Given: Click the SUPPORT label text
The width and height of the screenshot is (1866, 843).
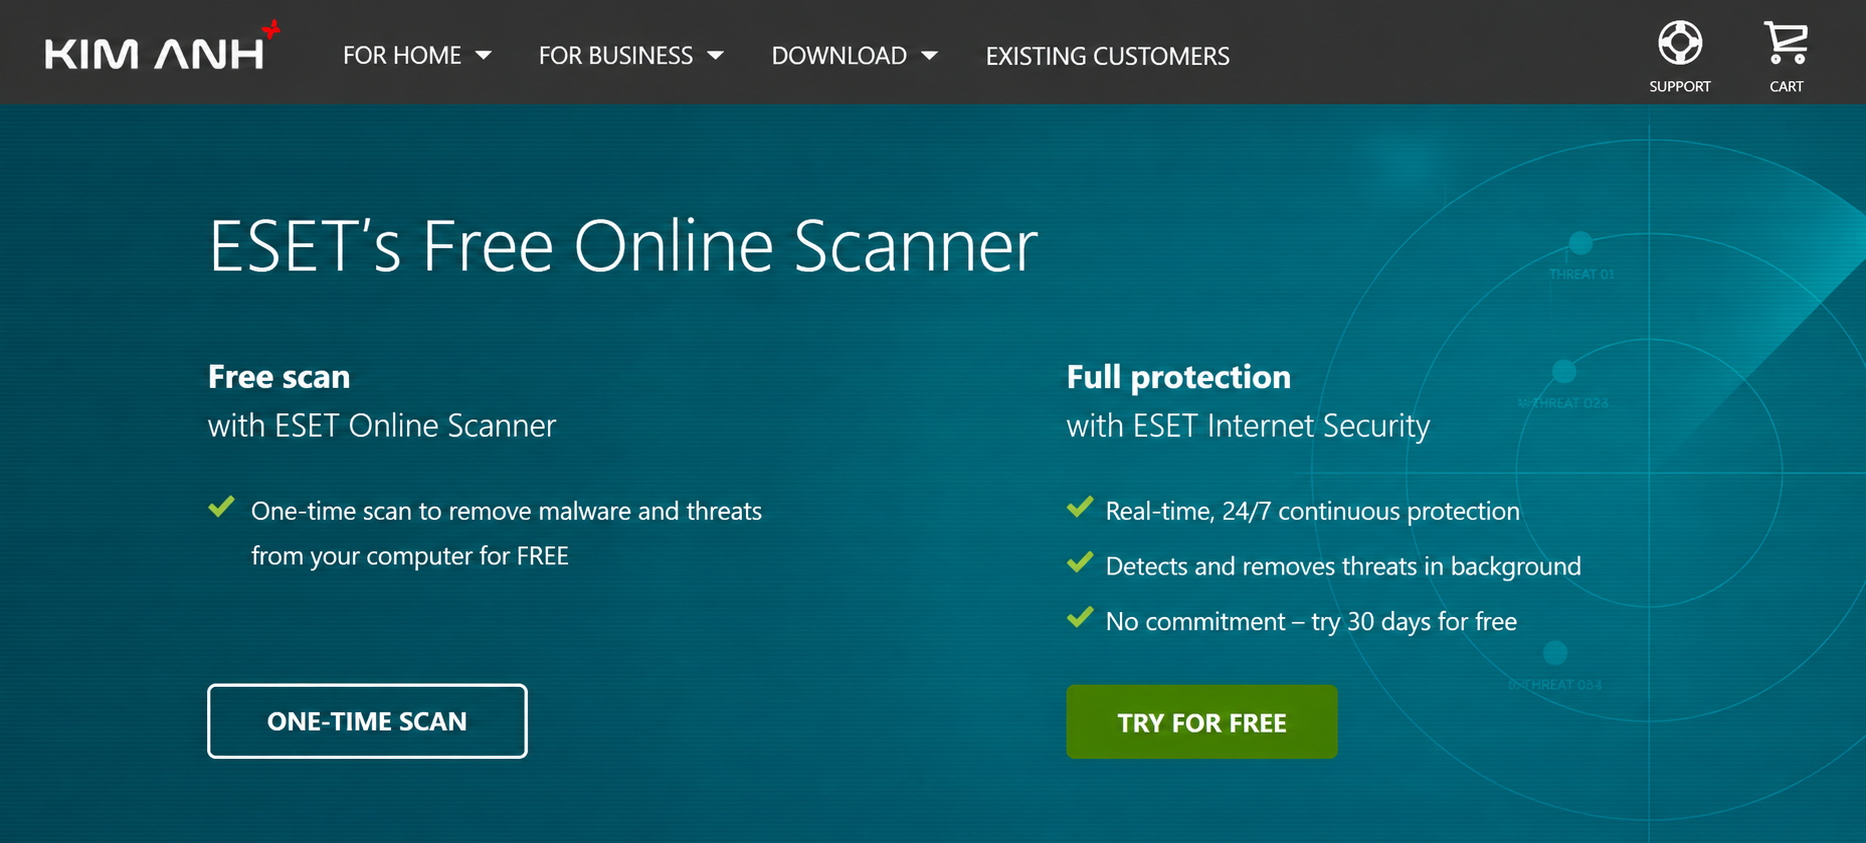Looking at the screenshot, I should [1680, 86].
